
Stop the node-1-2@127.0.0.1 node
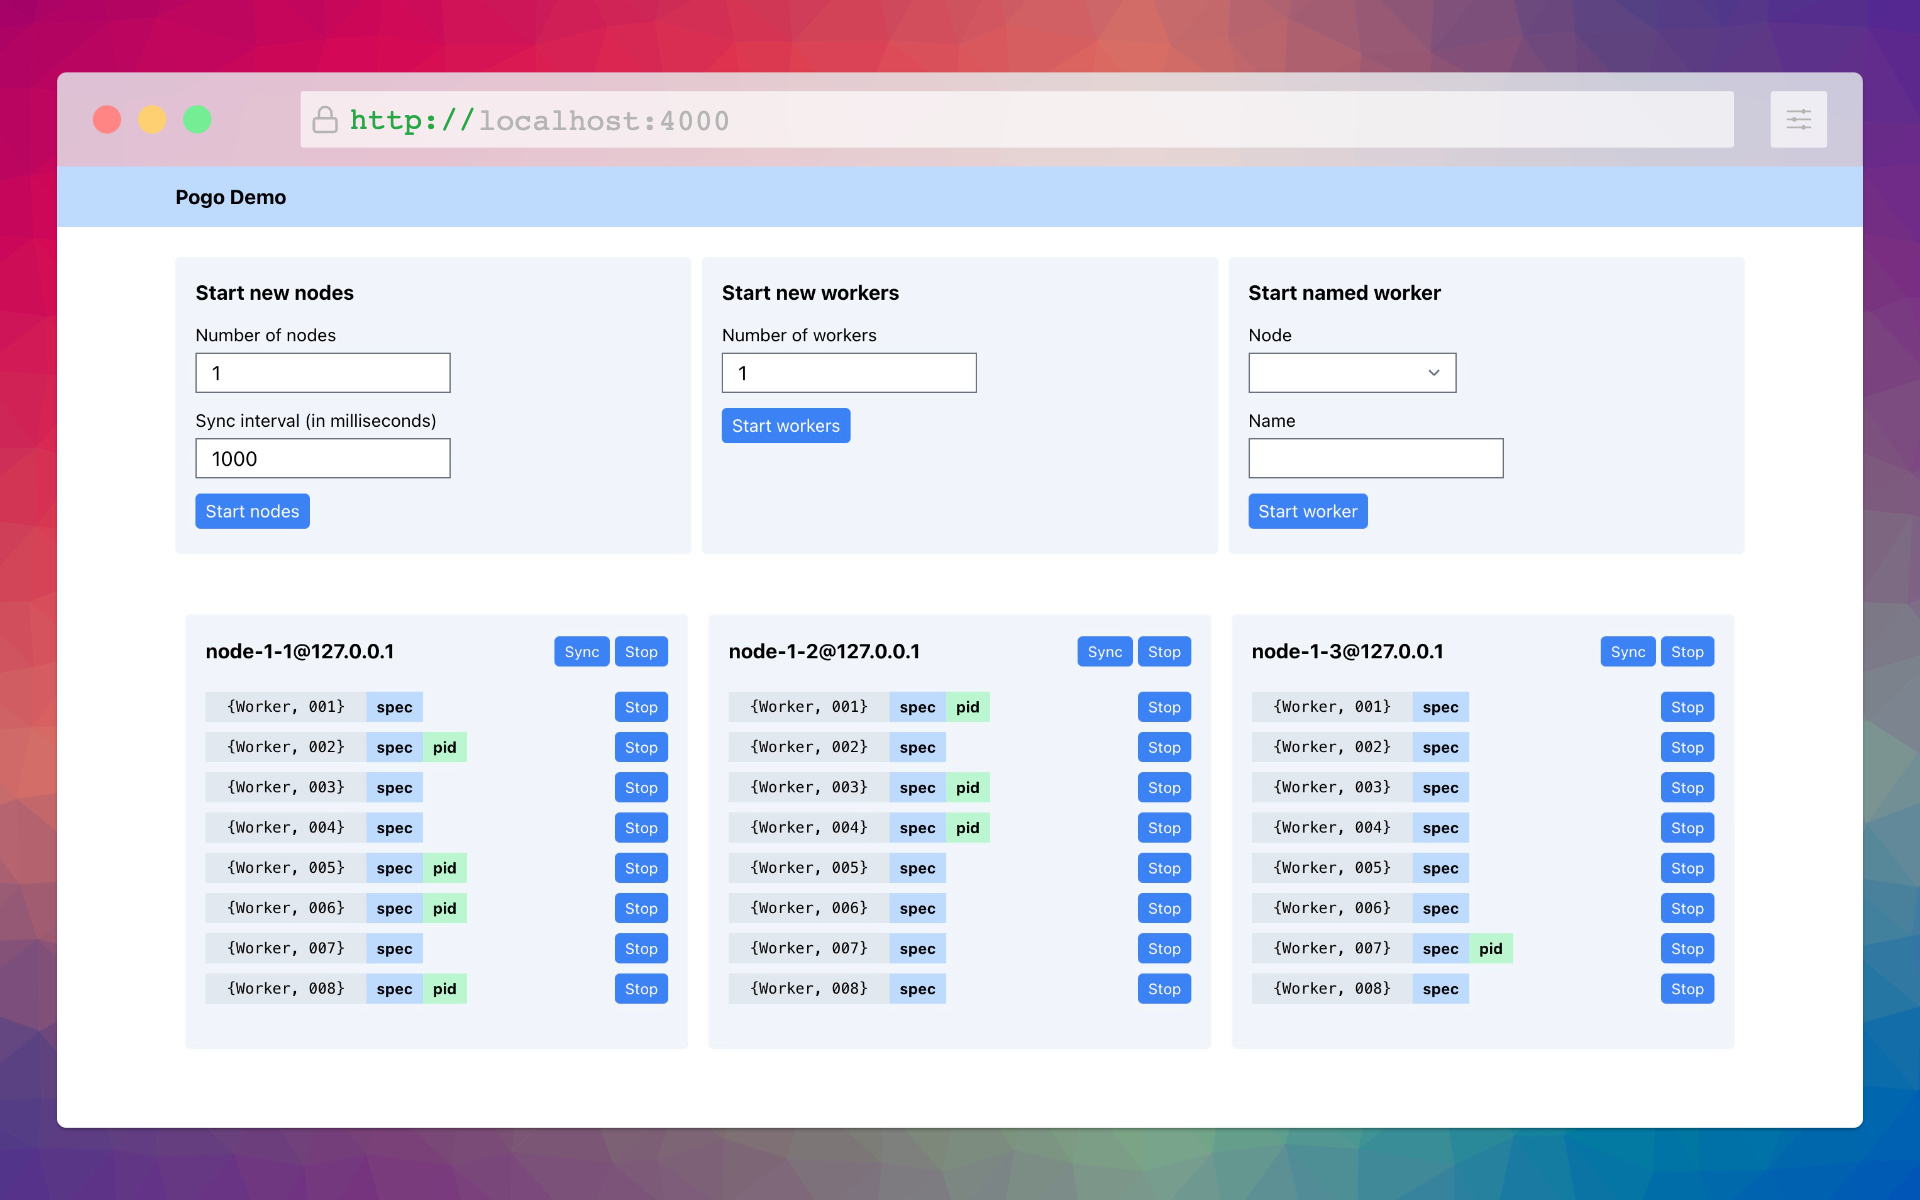[x=1164, y=652]
